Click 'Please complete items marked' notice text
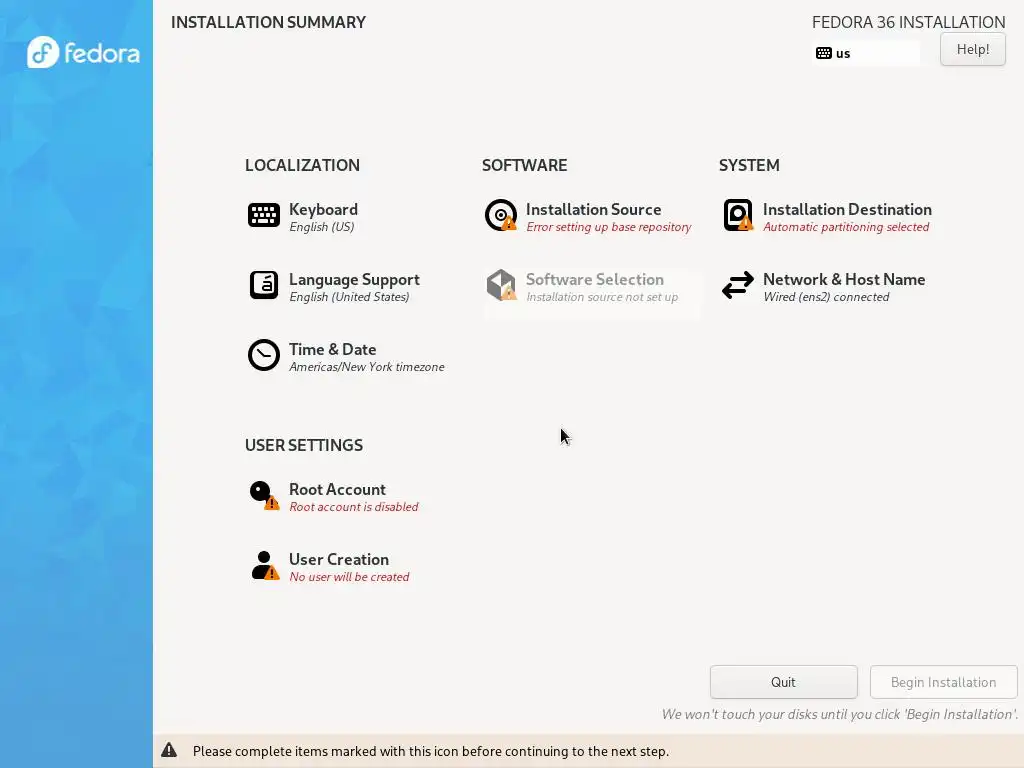Viewport: 1024px width, 768px height. pos(430,751)
